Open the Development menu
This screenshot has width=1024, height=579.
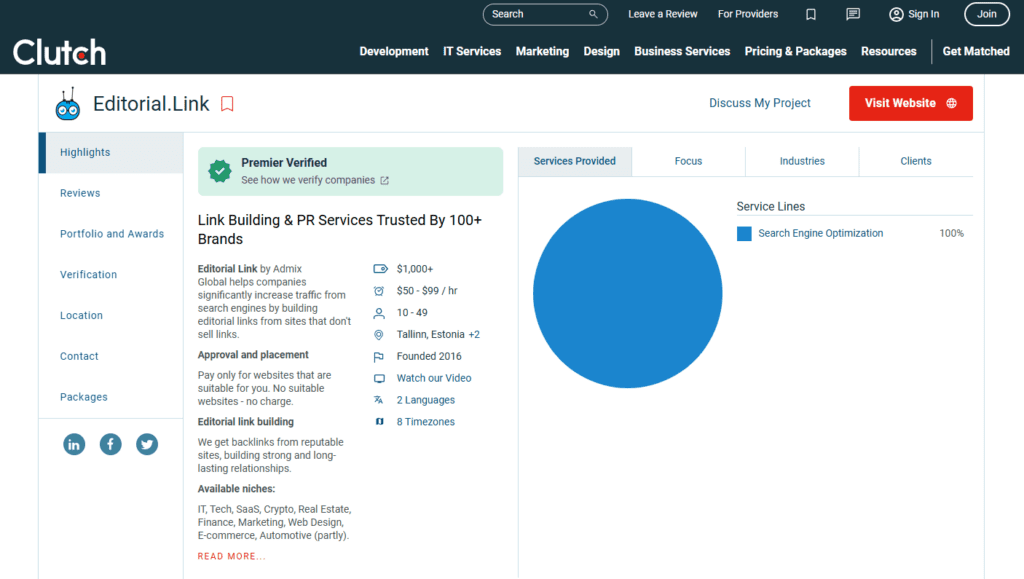pyautogui.click(x=394, y=52)
